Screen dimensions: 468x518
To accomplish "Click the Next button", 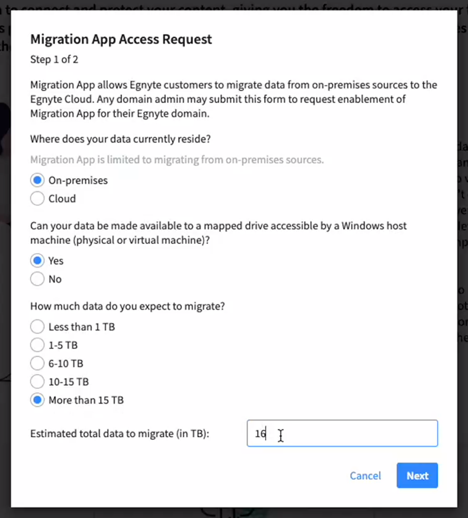I will click(417, 476).
